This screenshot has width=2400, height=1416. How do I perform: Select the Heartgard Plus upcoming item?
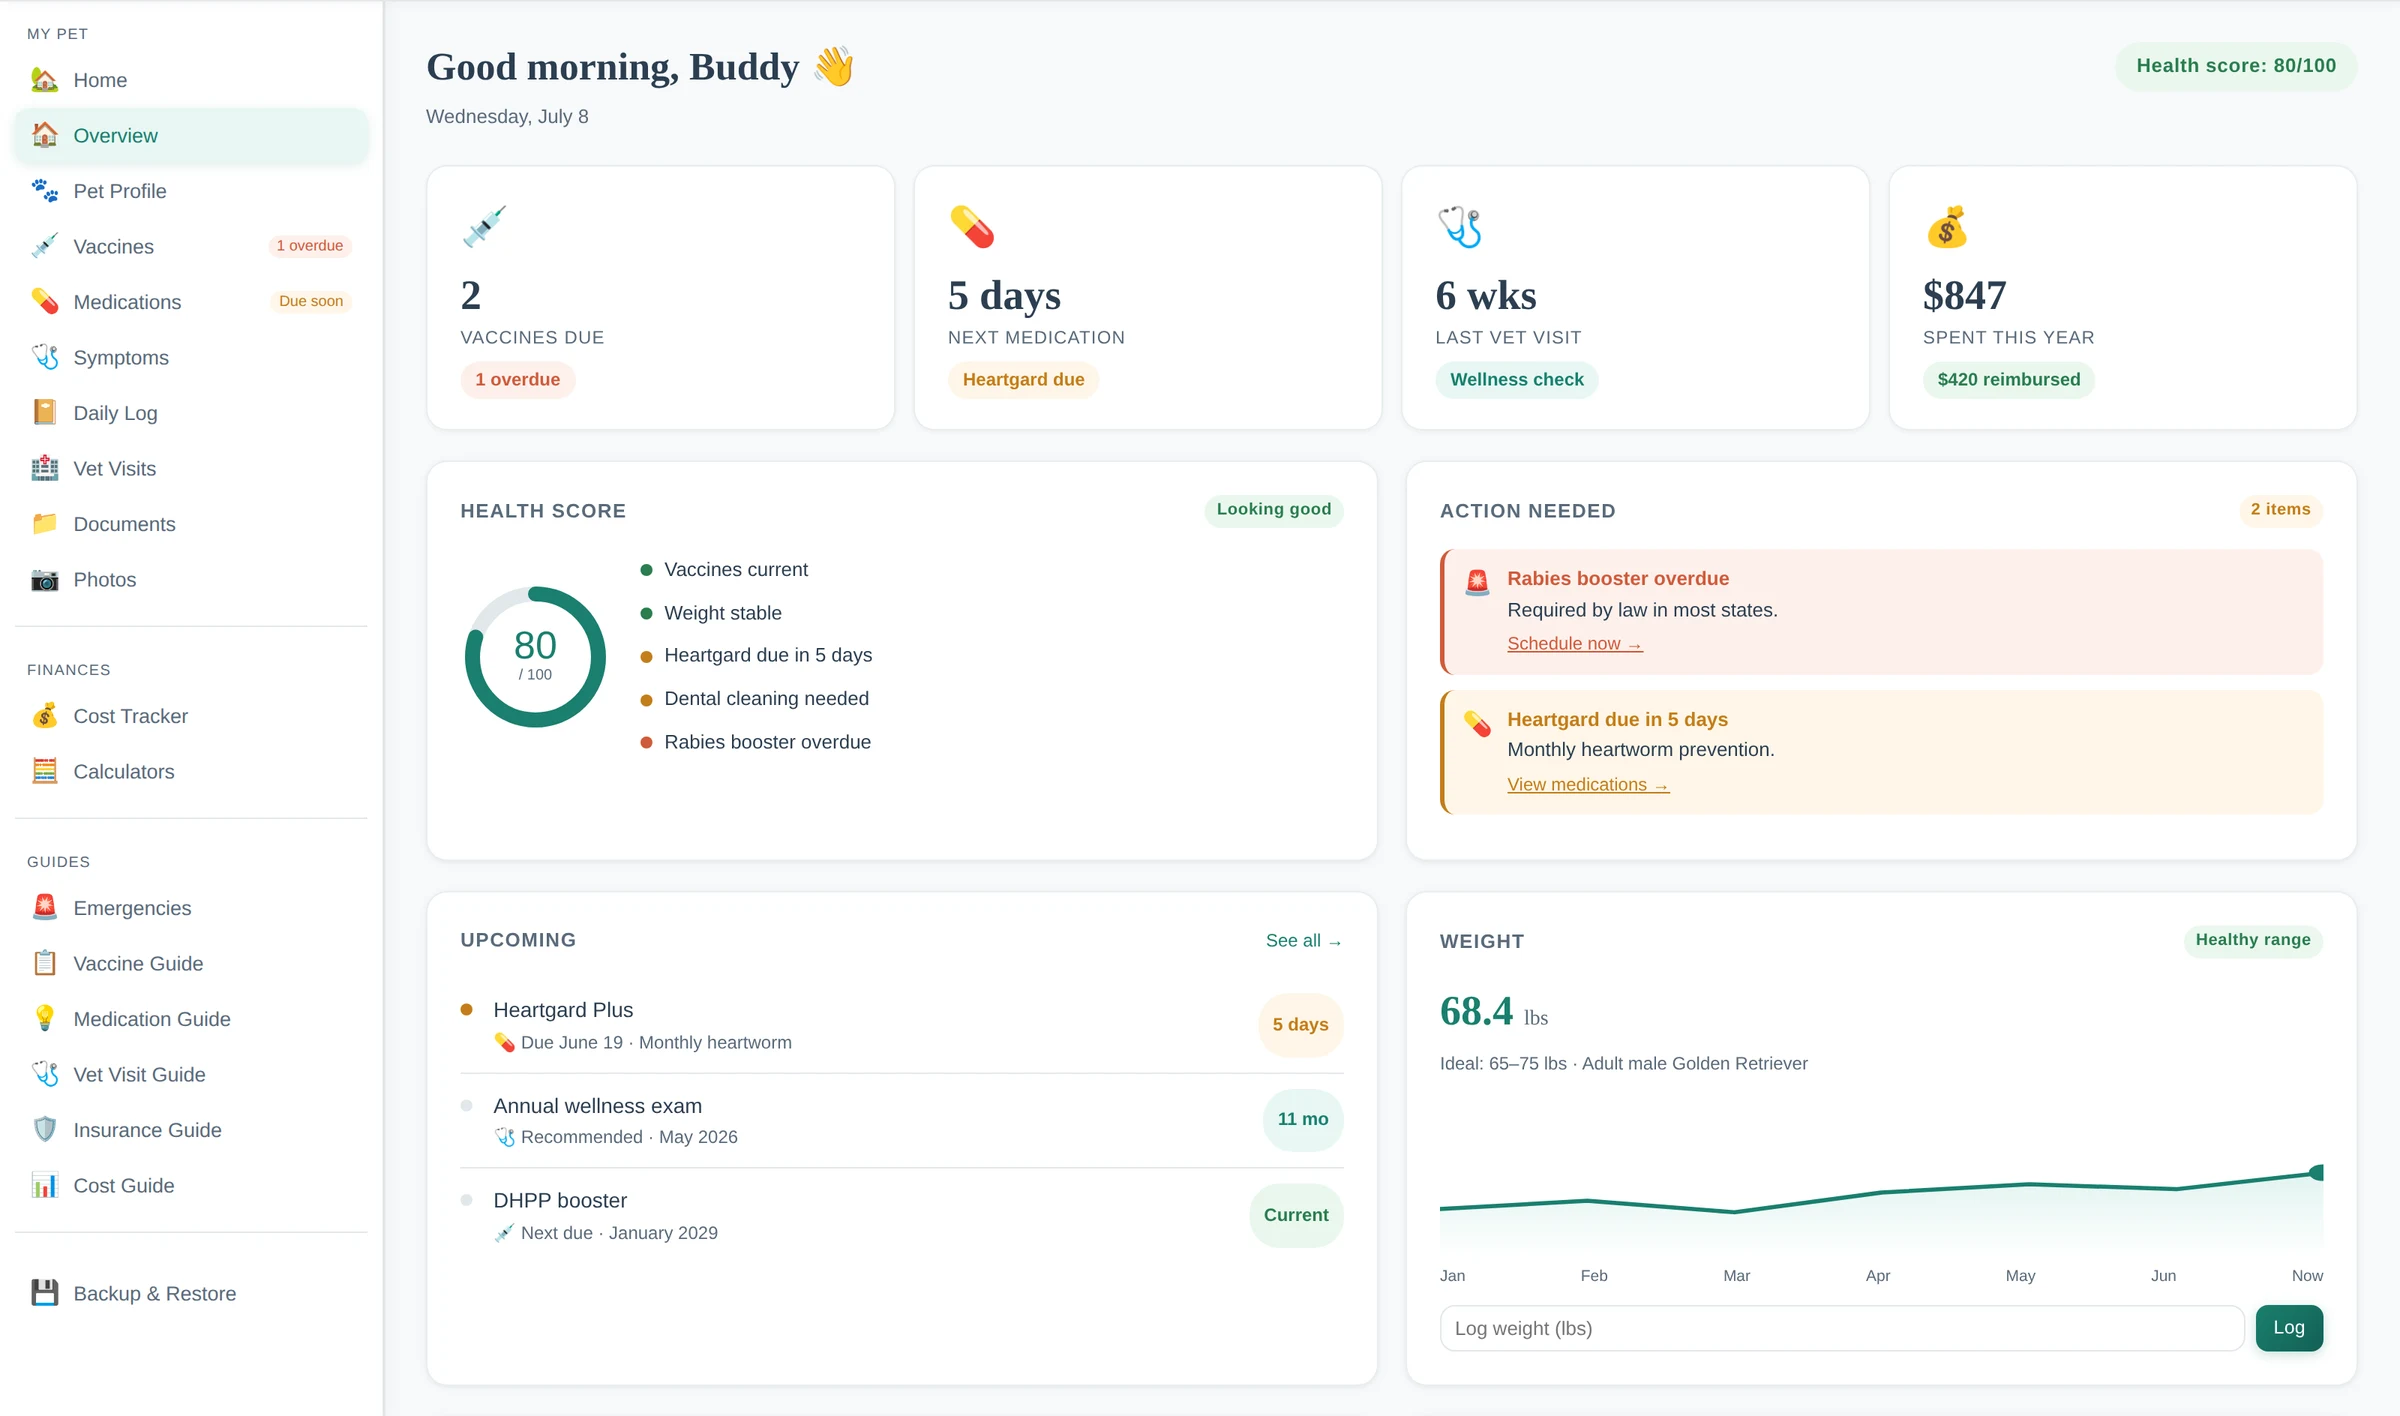[x=901, y=1025]
